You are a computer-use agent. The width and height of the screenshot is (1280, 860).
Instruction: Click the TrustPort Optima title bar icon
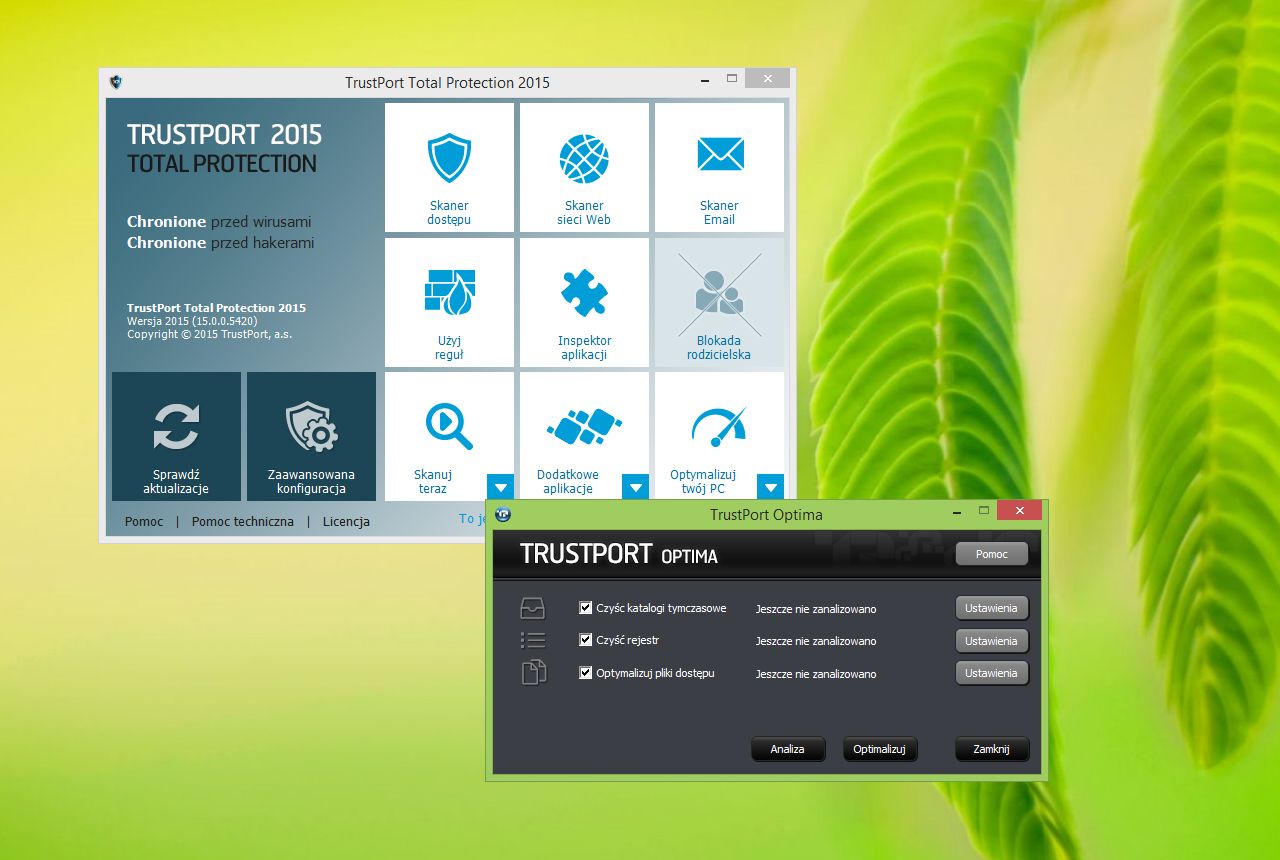(x=503, y=514)
